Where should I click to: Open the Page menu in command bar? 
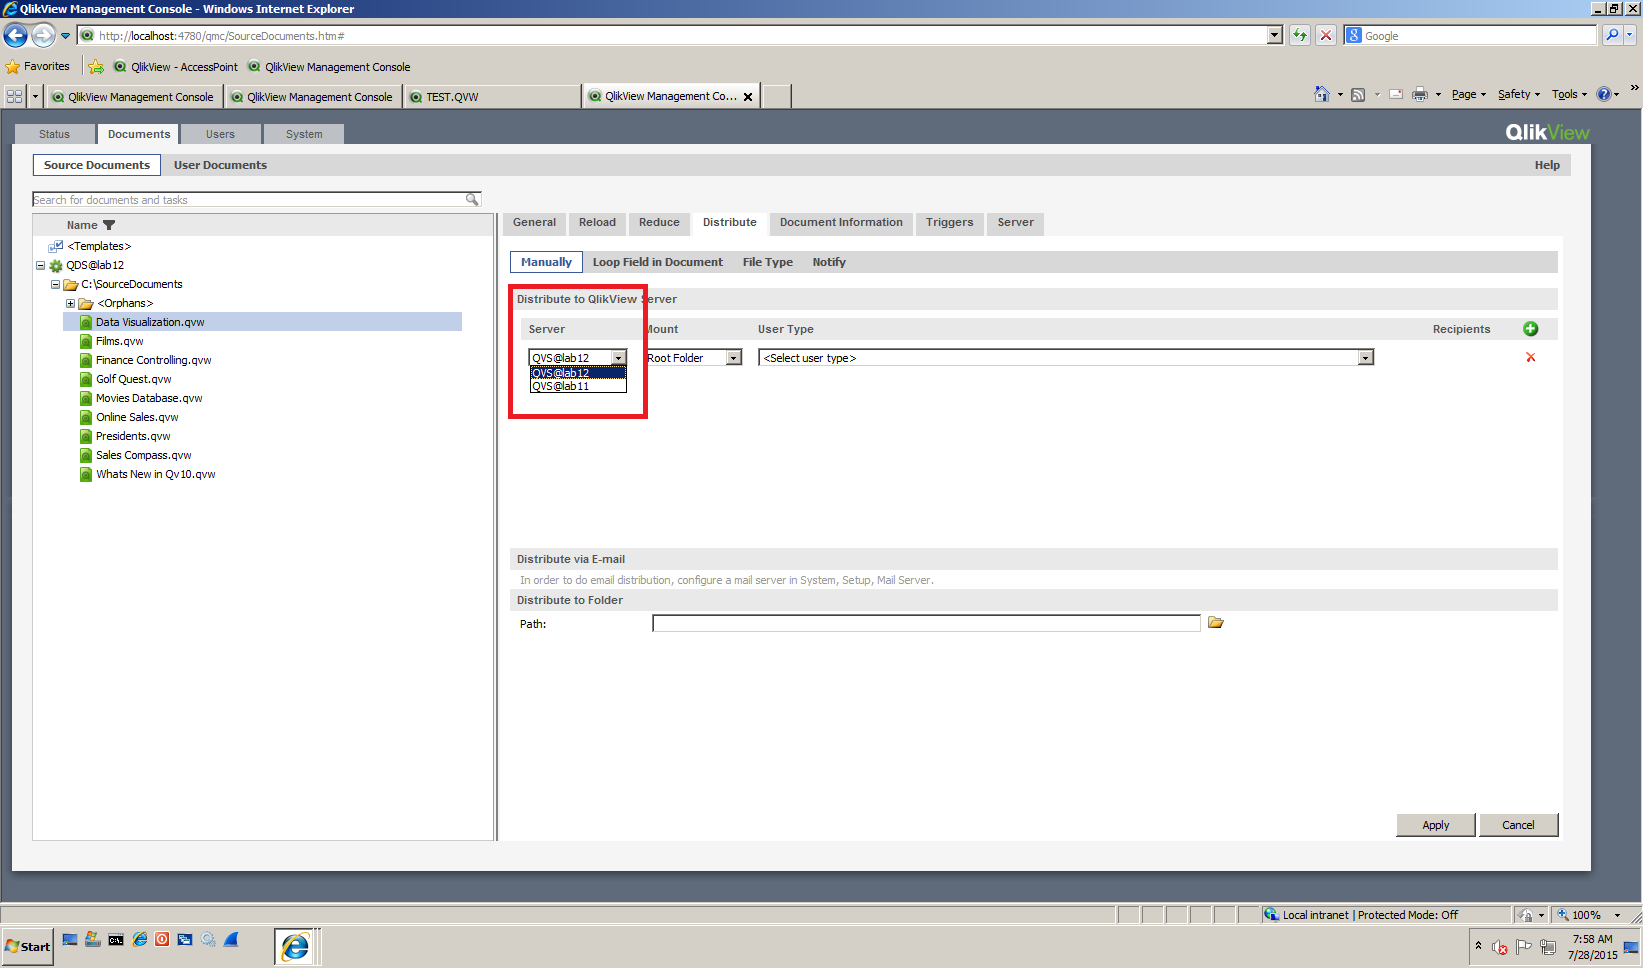click(1468, 94)
